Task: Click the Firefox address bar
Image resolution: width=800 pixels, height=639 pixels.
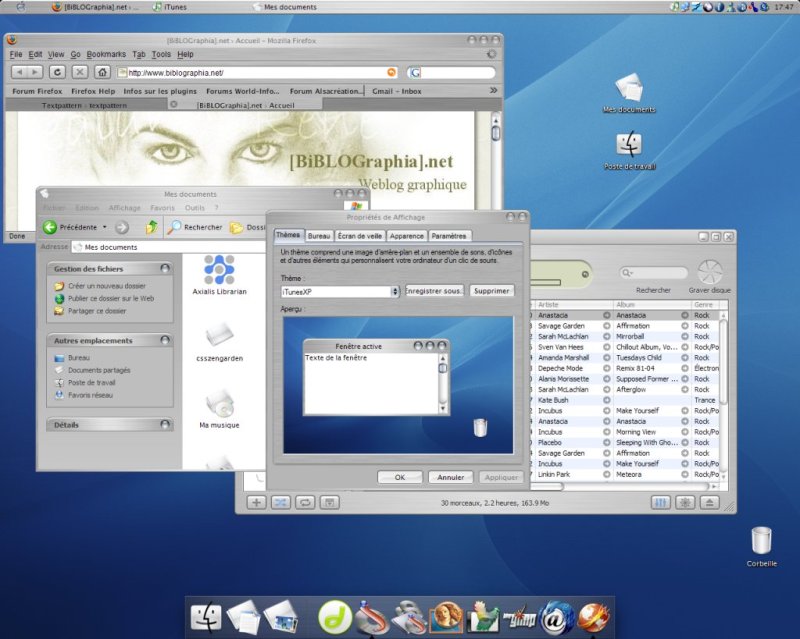Action: [x=257, y=73]
